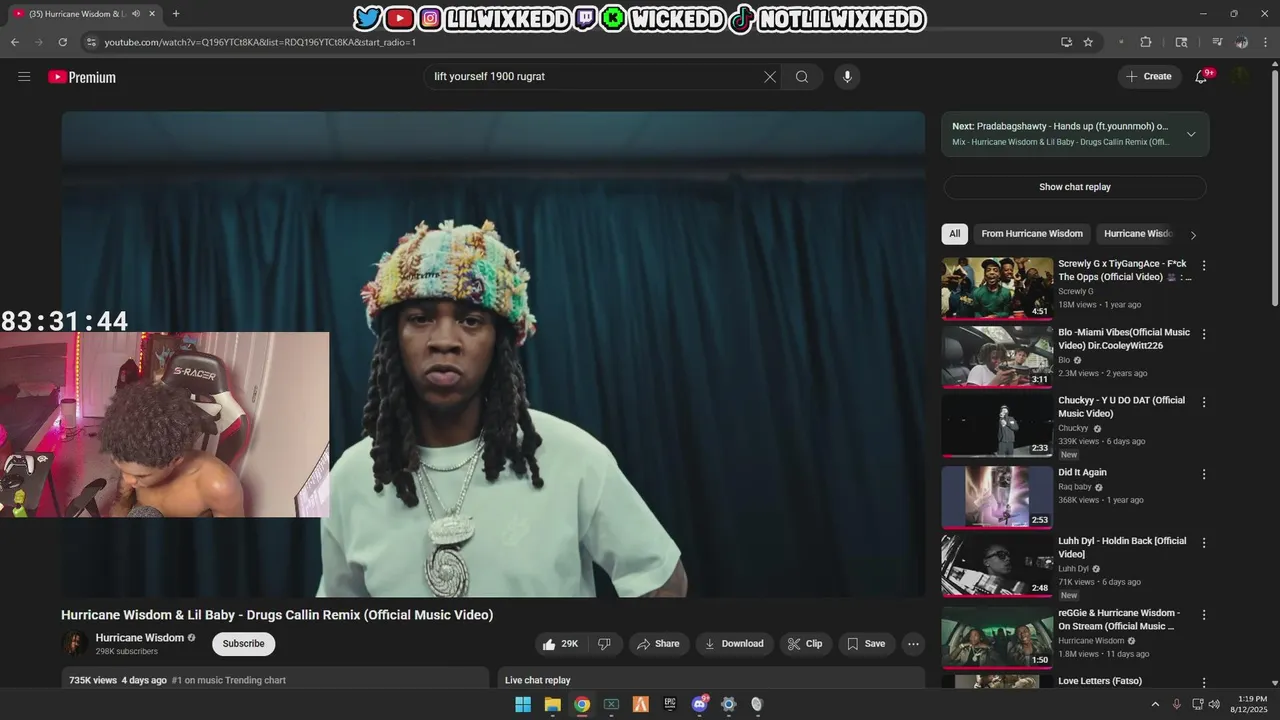Open options for Luhh Dyl Holdin Back
1280x720 pixels.
click(1204, 543)
